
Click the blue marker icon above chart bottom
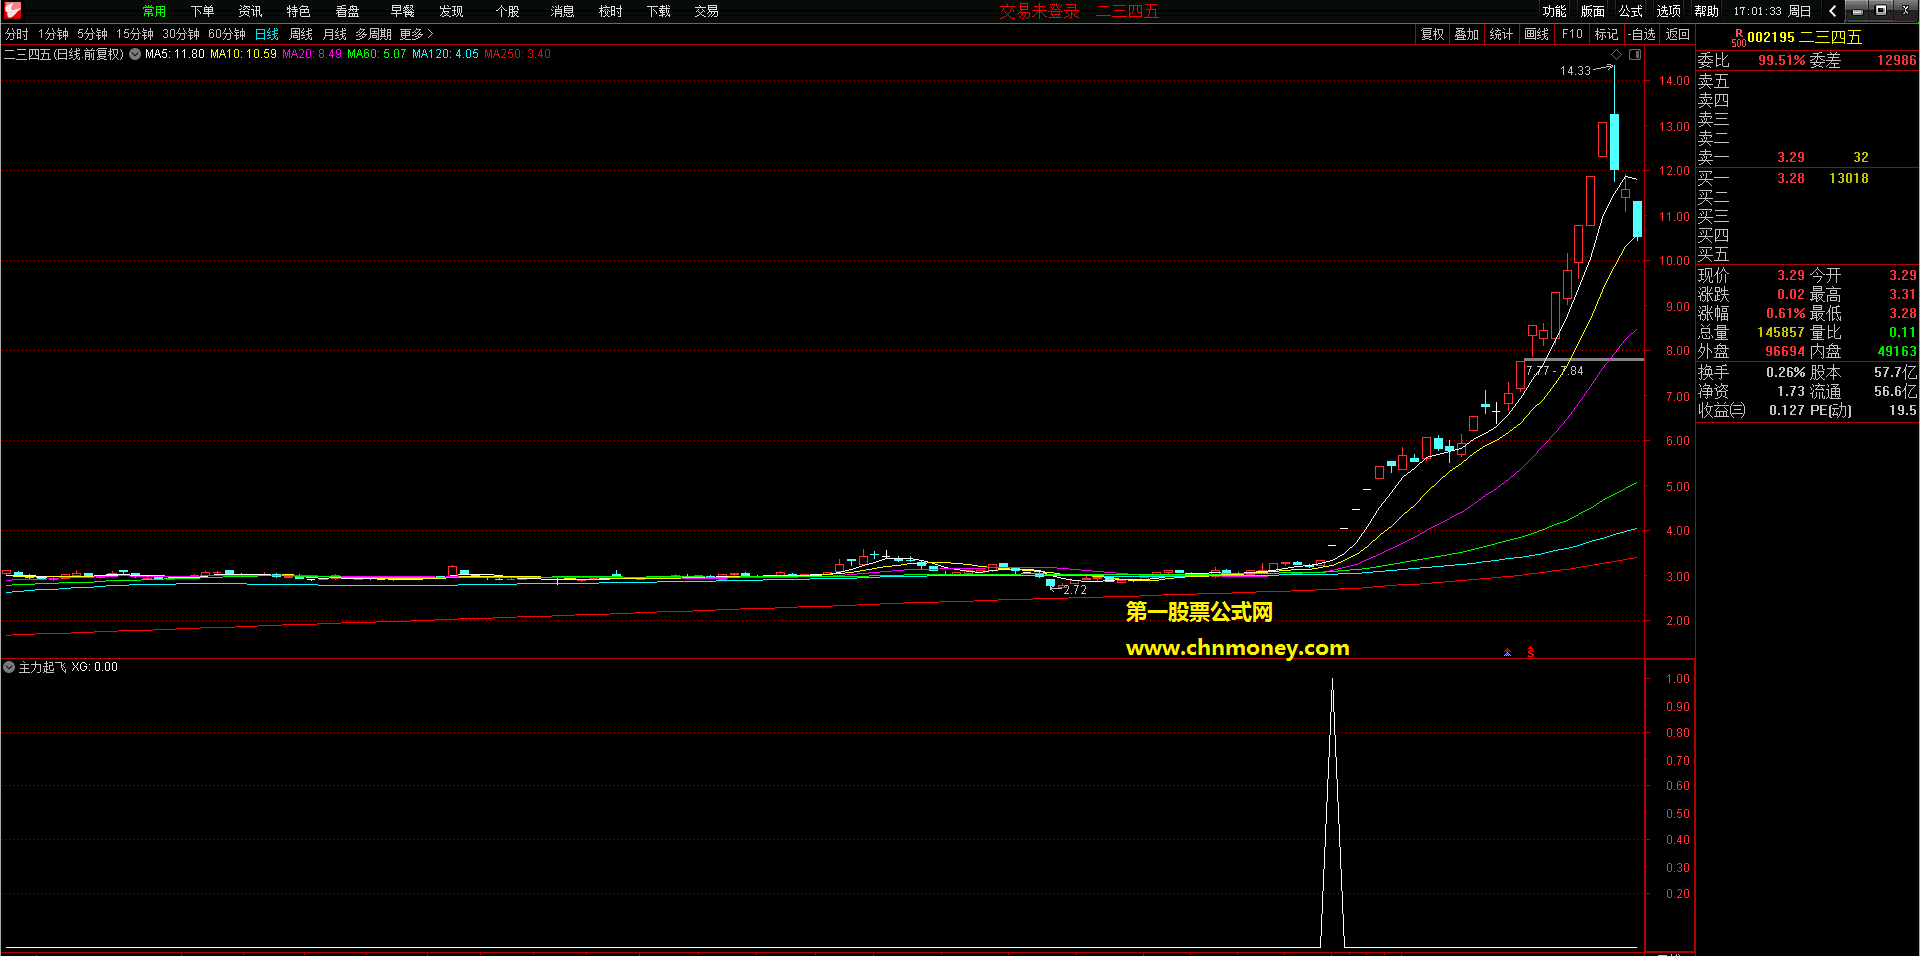tap(1507, 652)
